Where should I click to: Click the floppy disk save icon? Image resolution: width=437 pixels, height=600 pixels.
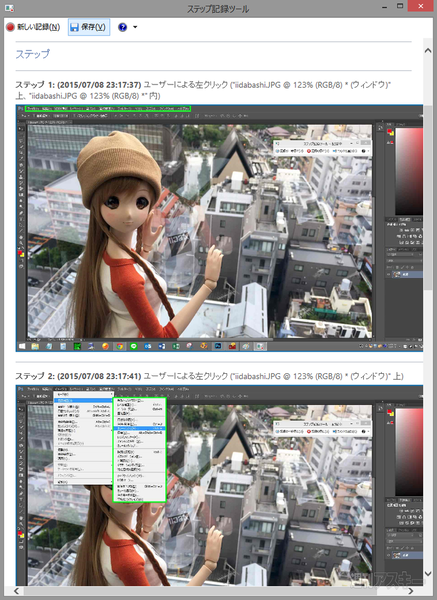click(x=75, y=27)
